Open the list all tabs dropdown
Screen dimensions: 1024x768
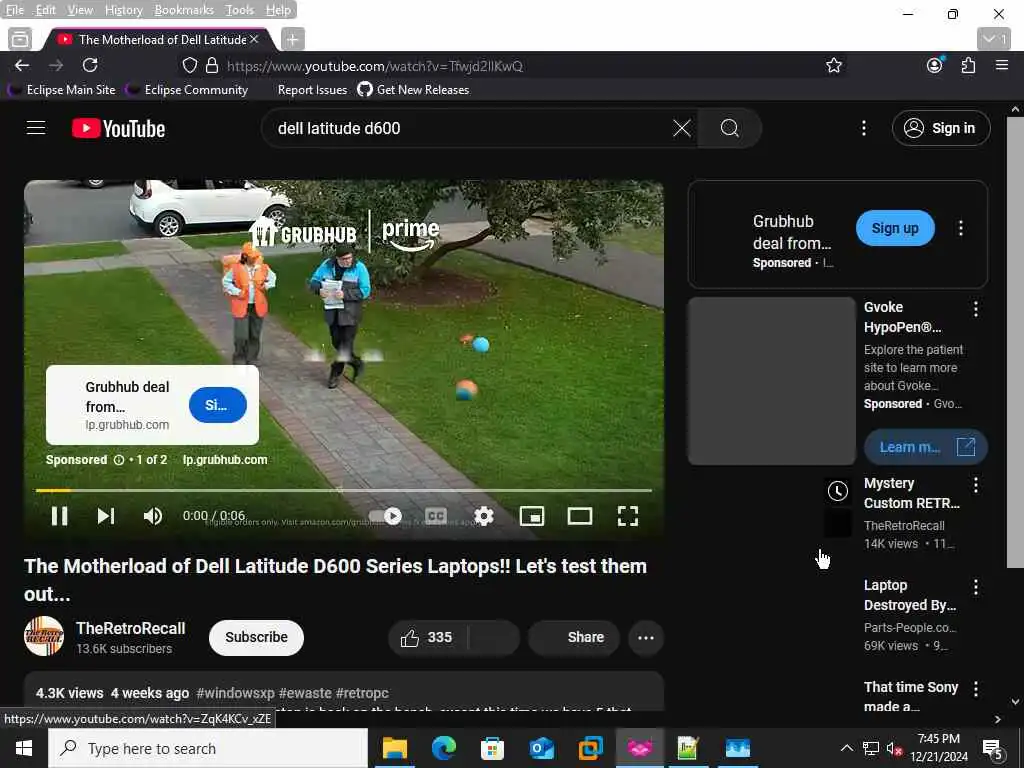point(994,39)
